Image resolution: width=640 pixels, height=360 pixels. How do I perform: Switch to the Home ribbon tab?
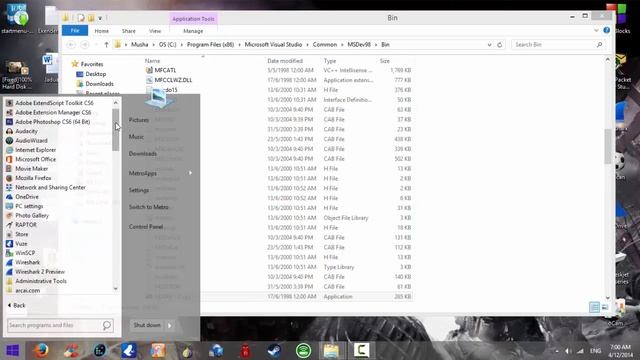pos(102,31)
